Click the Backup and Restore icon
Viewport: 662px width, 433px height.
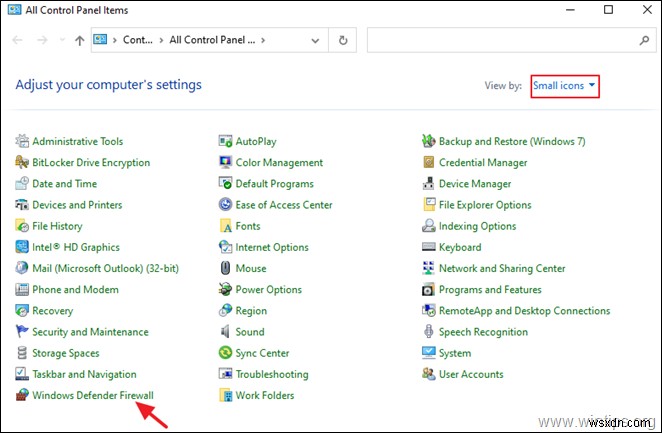tap(429, 141)
